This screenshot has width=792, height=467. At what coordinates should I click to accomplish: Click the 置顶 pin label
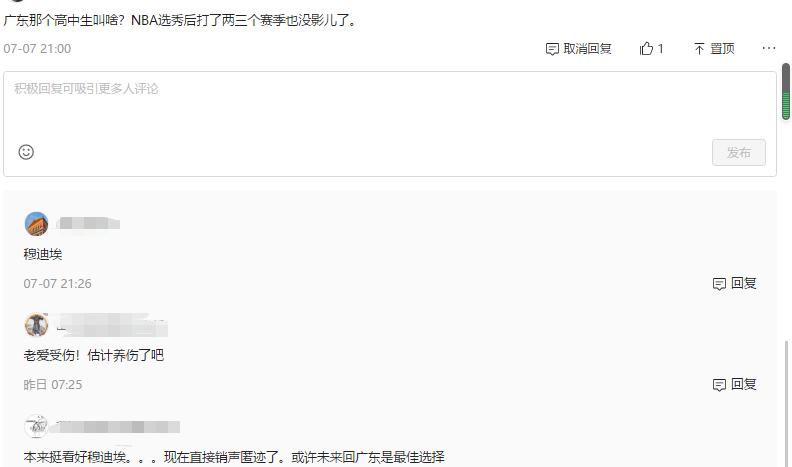pyautogui.click(x=722, y=48)
